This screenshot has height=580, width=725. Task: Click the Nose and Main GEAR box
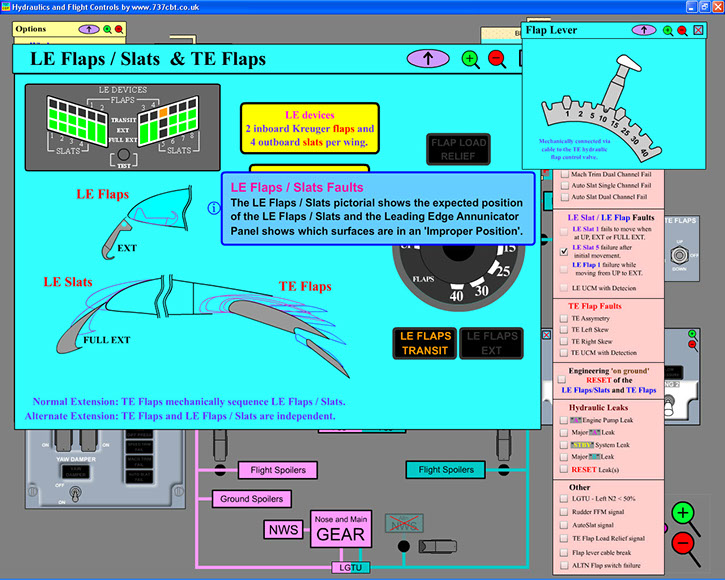(340, 529)
